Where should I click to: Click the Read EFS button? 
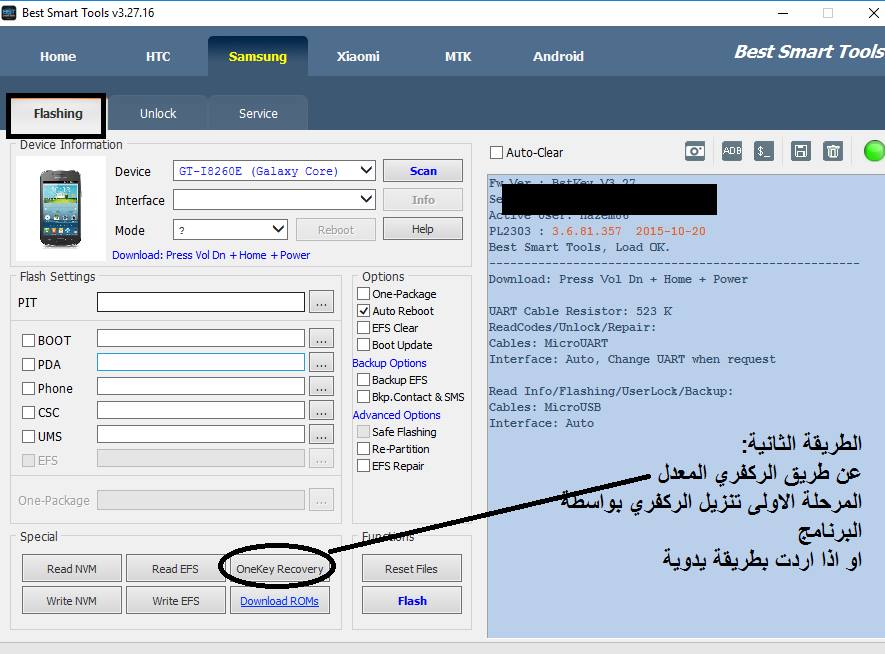(176, 568)
